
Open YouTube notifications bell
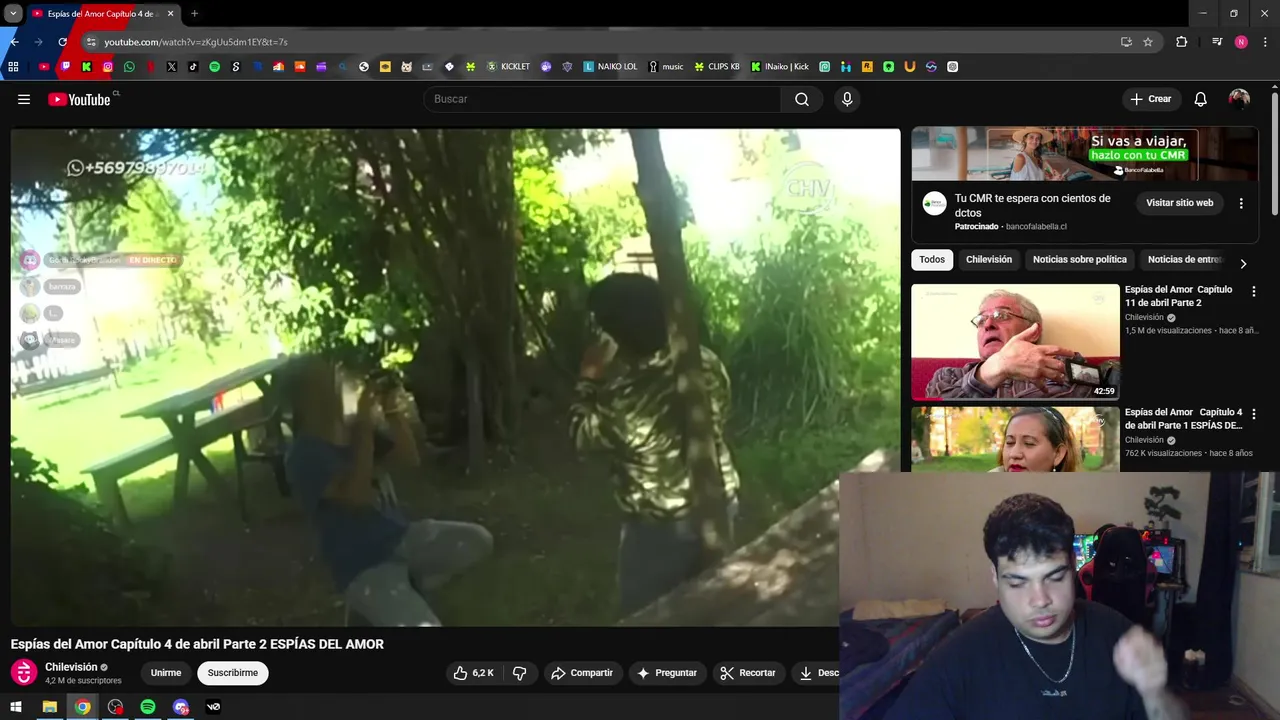tap(1201, 99)
